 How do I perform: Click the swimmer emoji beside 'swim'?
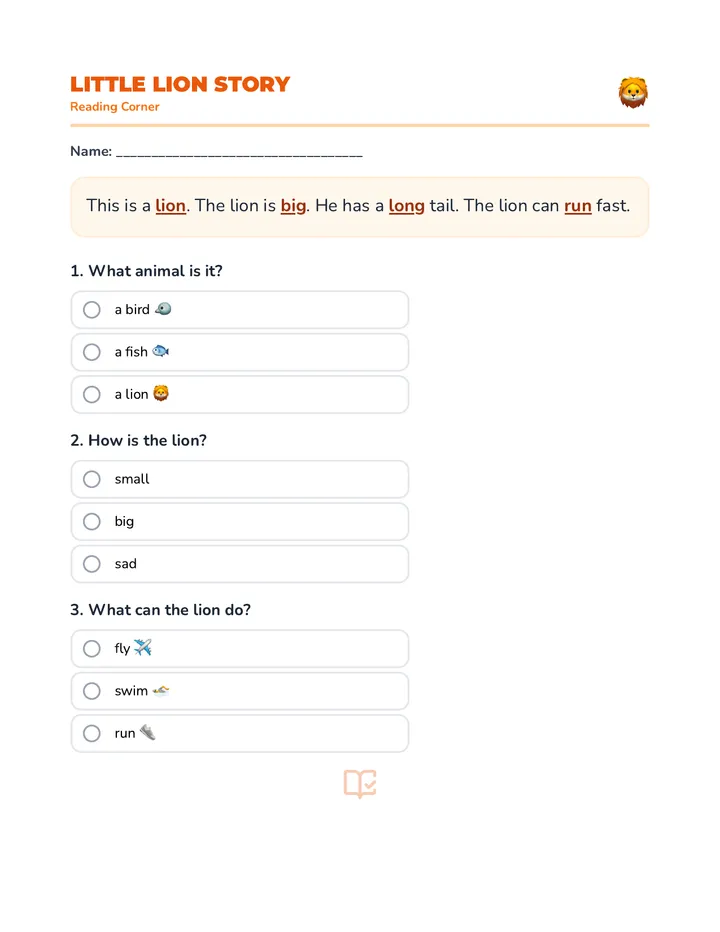click(x=161, y=691)
